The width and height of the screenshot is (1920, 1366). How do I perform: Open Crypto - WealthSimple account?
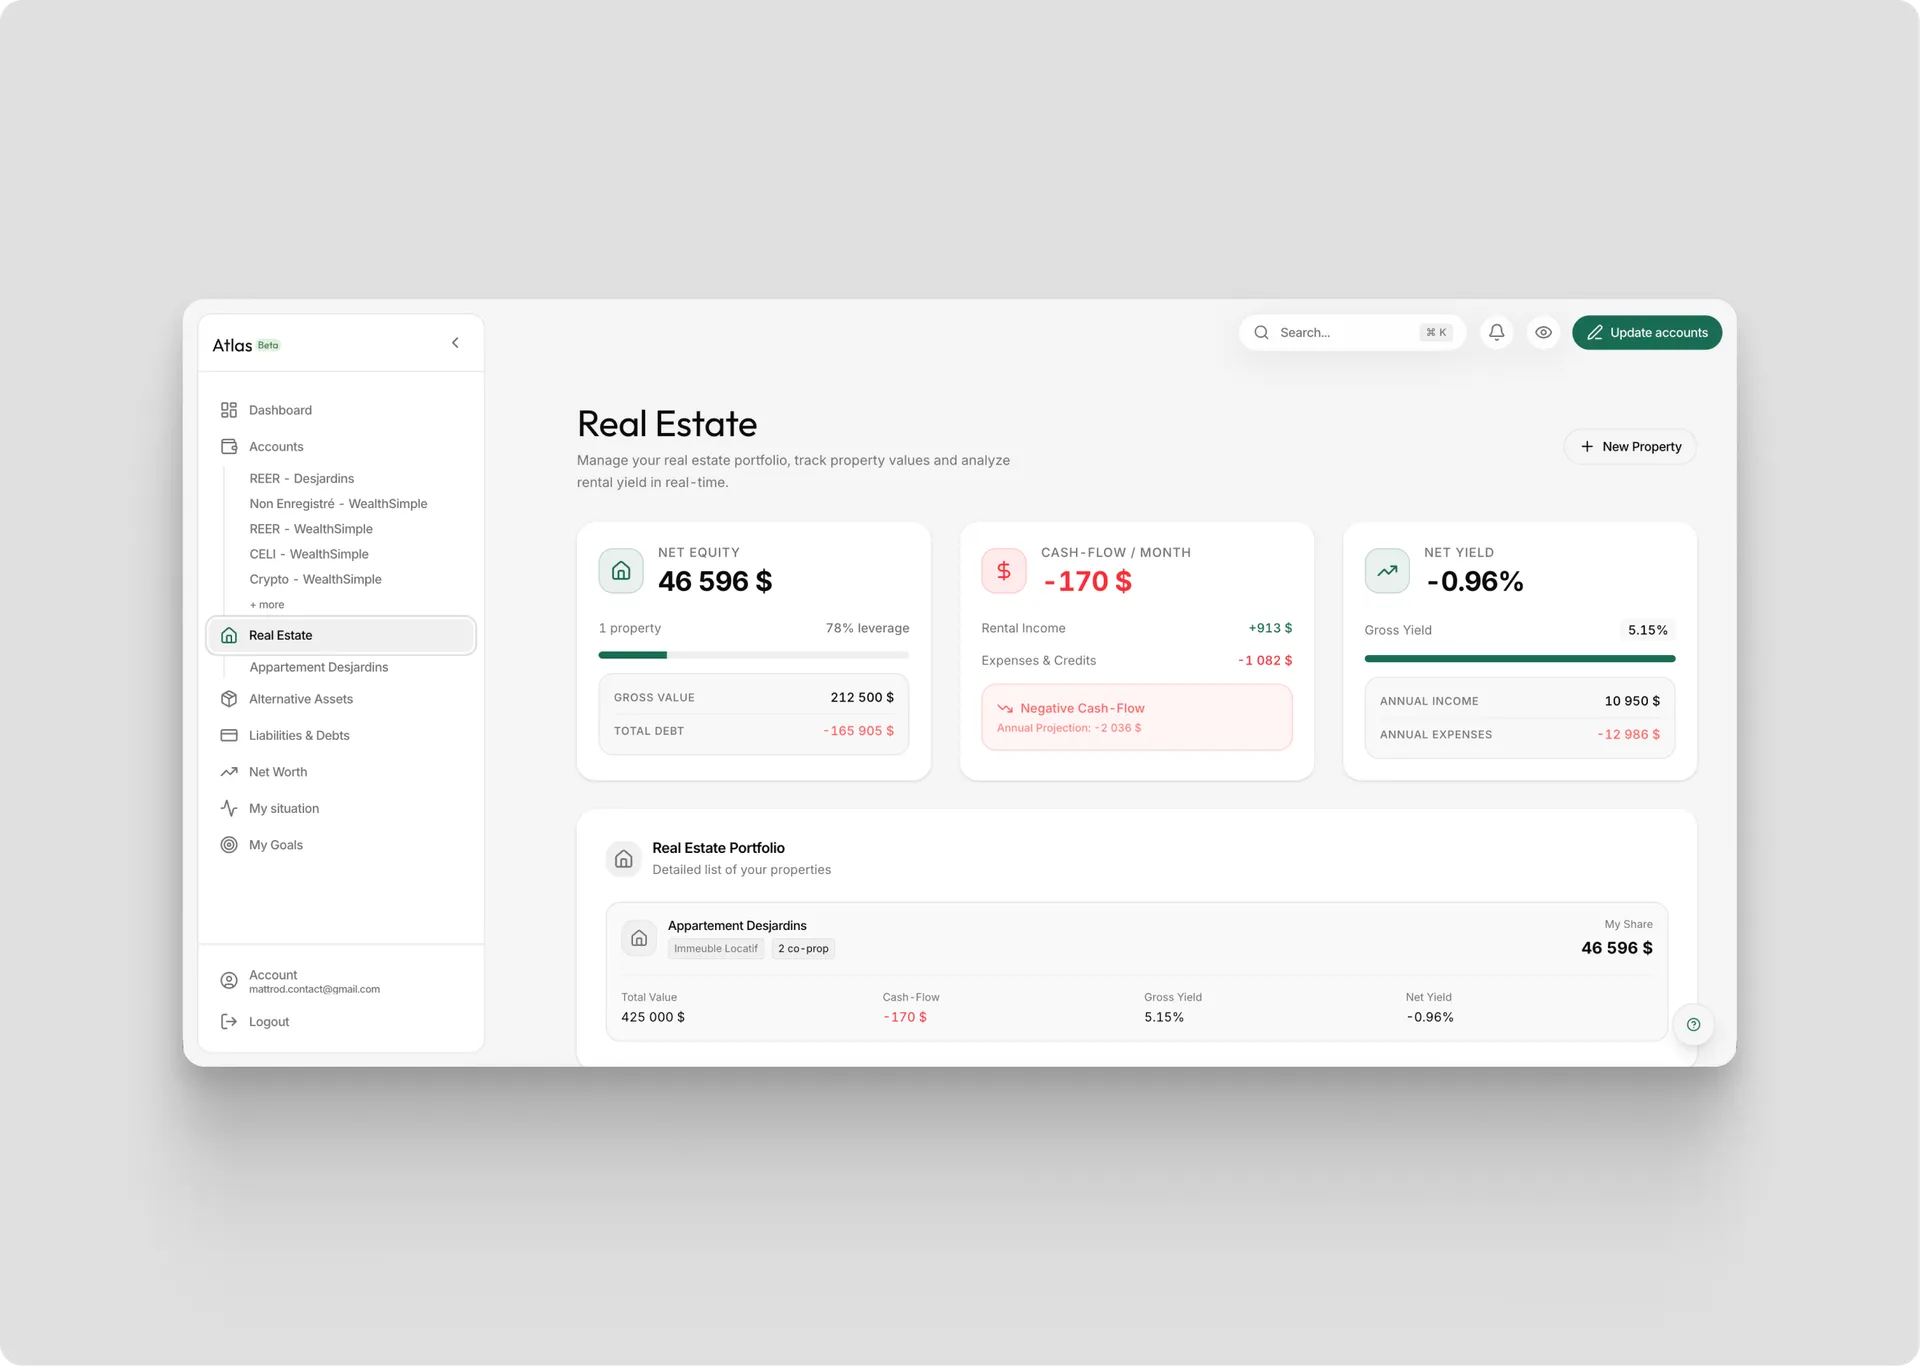click(x=316, y=579)
